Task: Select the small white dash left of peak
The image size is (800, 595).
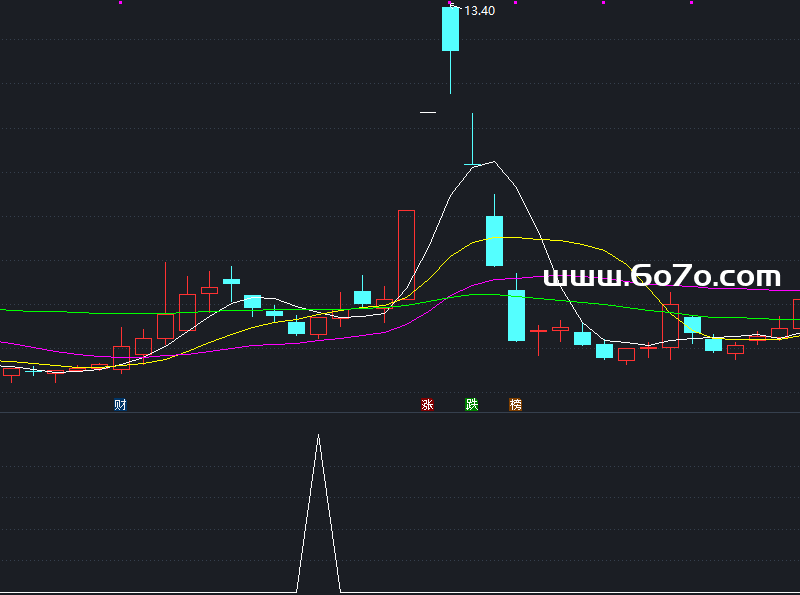Action: [x=428, y=113]
